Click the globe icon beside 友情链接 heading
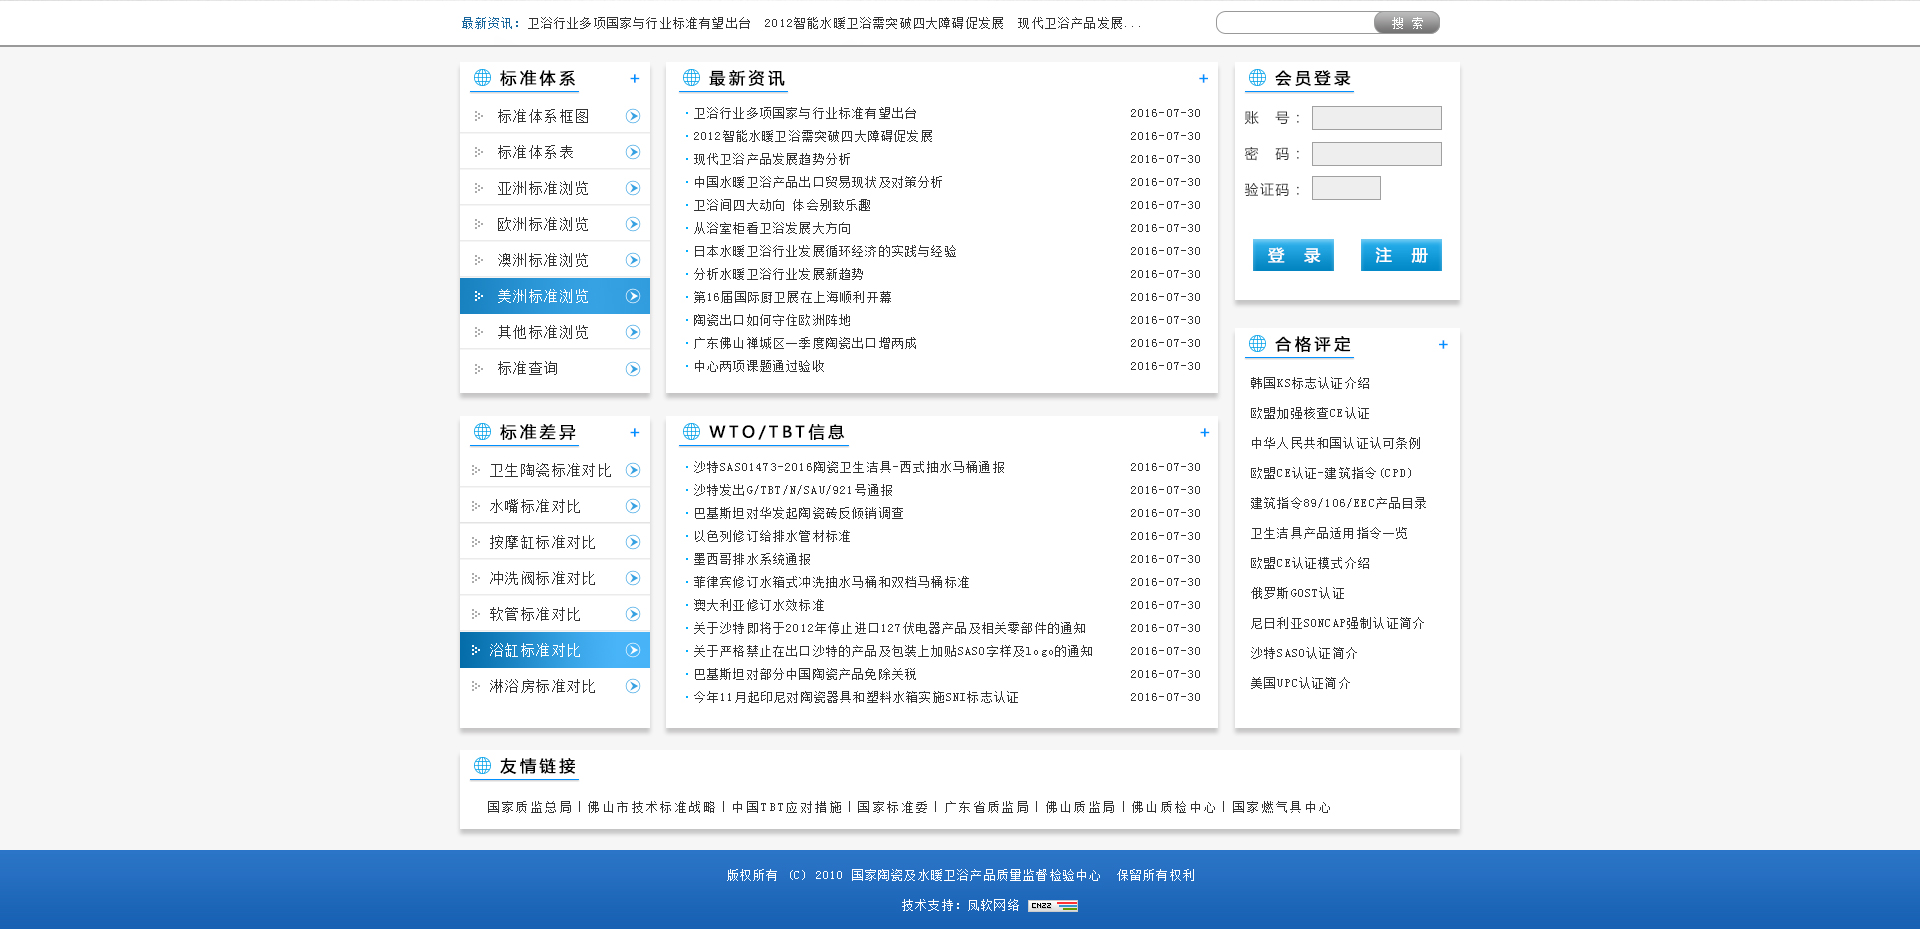 click(x=482, y=766)
